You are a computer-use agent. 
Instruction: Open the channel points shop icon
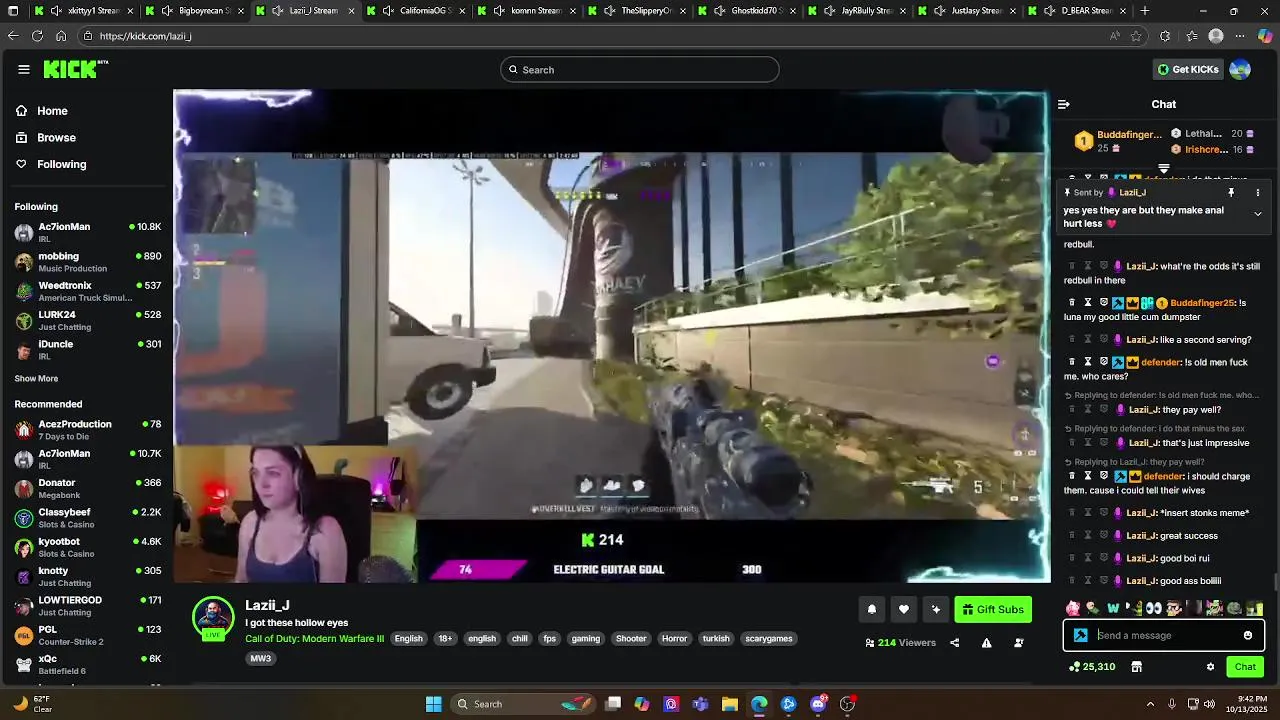pos(1136,667)
